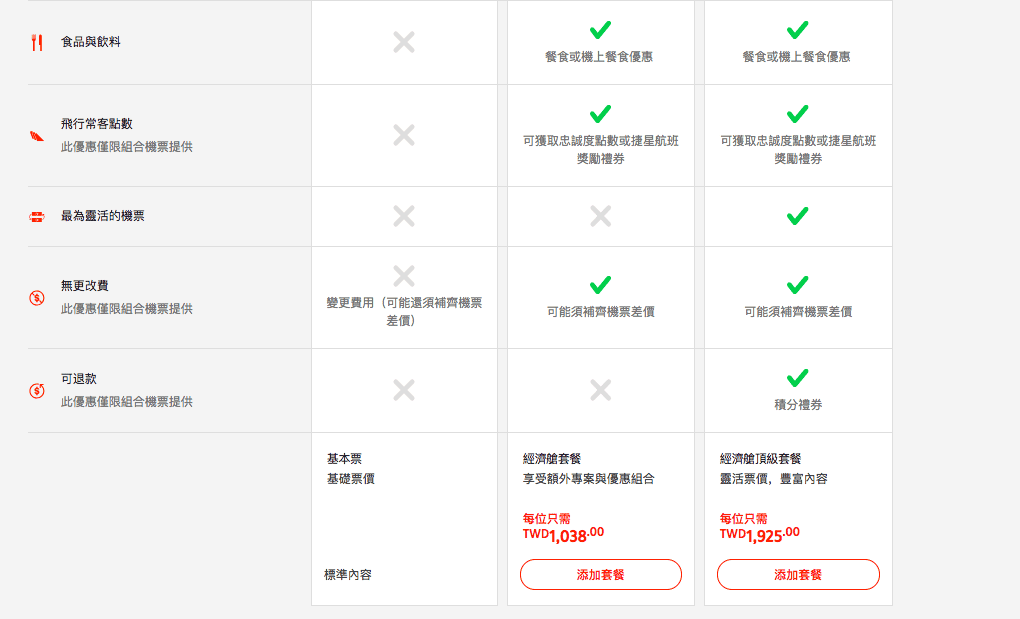Click green check for no change fee in middle column
The width and height of the screenshot is (1020, 619).
click(600, 285)
